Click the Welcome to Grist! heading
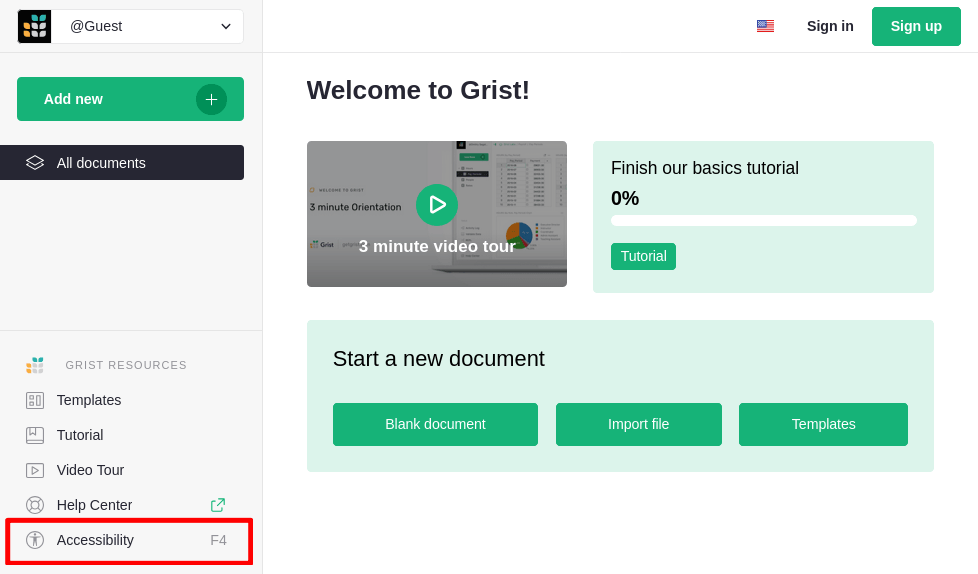The width and height of the screenshot is (978, 574). point(418,90)
